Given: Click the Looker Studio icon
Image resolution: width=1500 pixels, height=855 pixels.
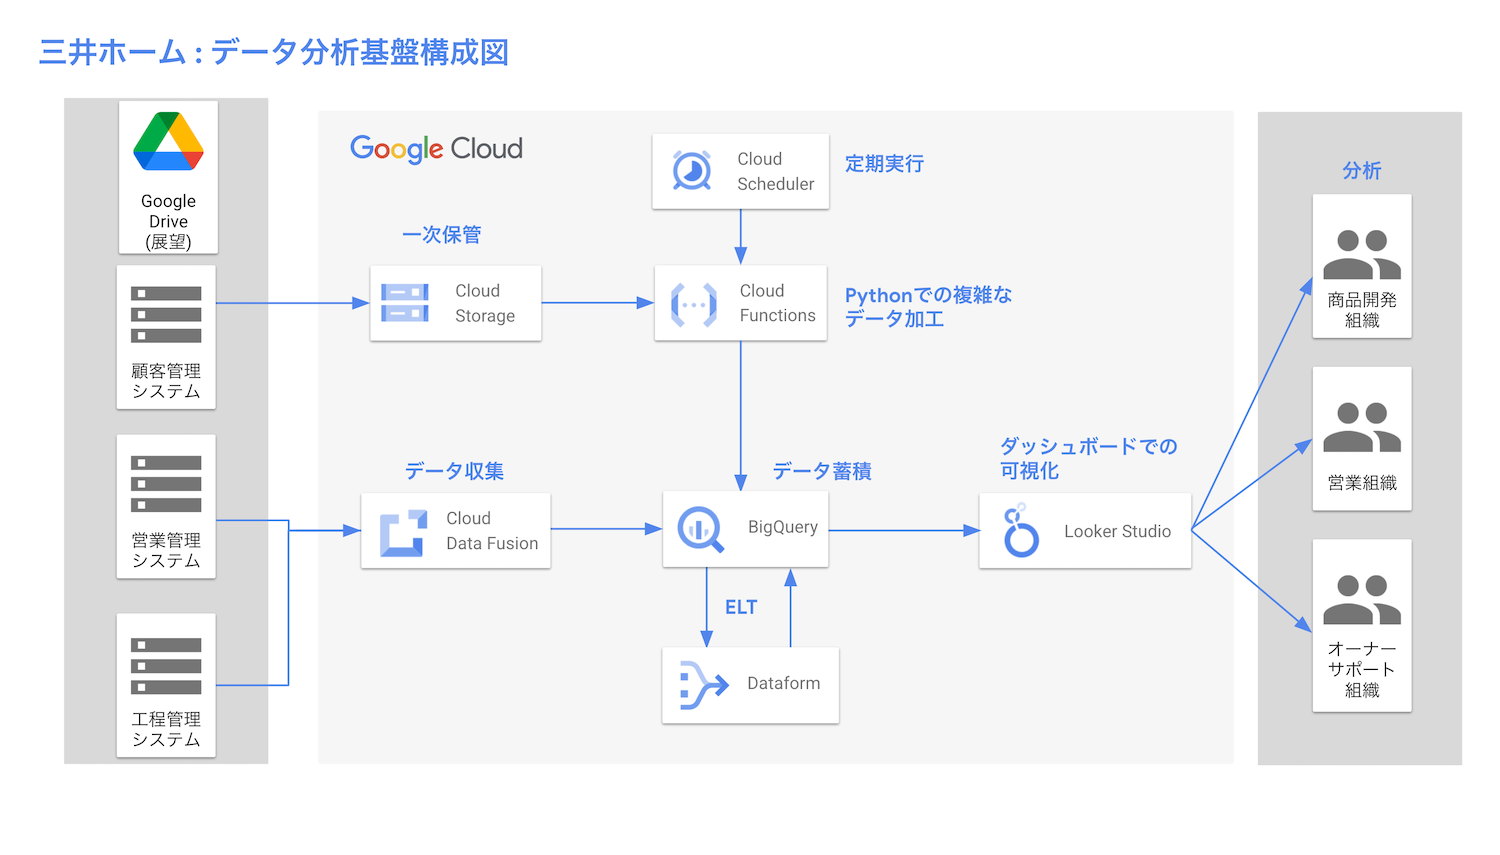Looking at the screenshot, I should (x=1021, y=531).
